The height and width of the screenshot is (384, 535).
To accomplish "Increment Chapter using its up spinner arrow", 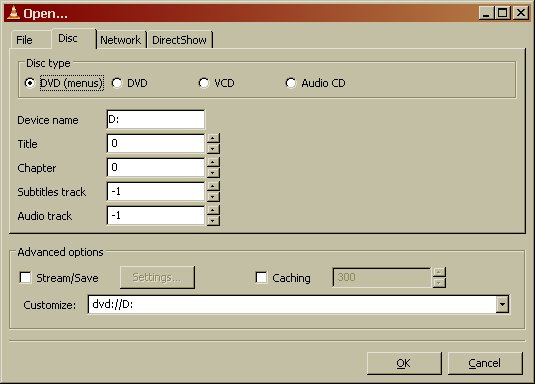I will coord(213,162).
